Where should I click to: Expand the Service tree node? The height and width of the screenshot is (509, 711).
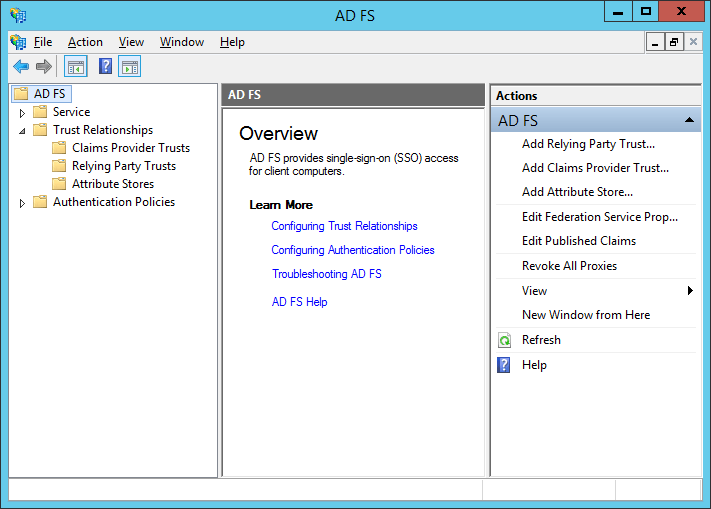click(x=22, y=113)
